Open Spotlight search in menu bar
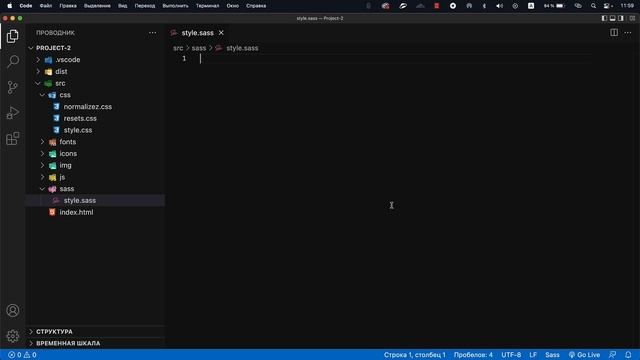The width and height of the screenshot is (640, 360). pos(593,6)
